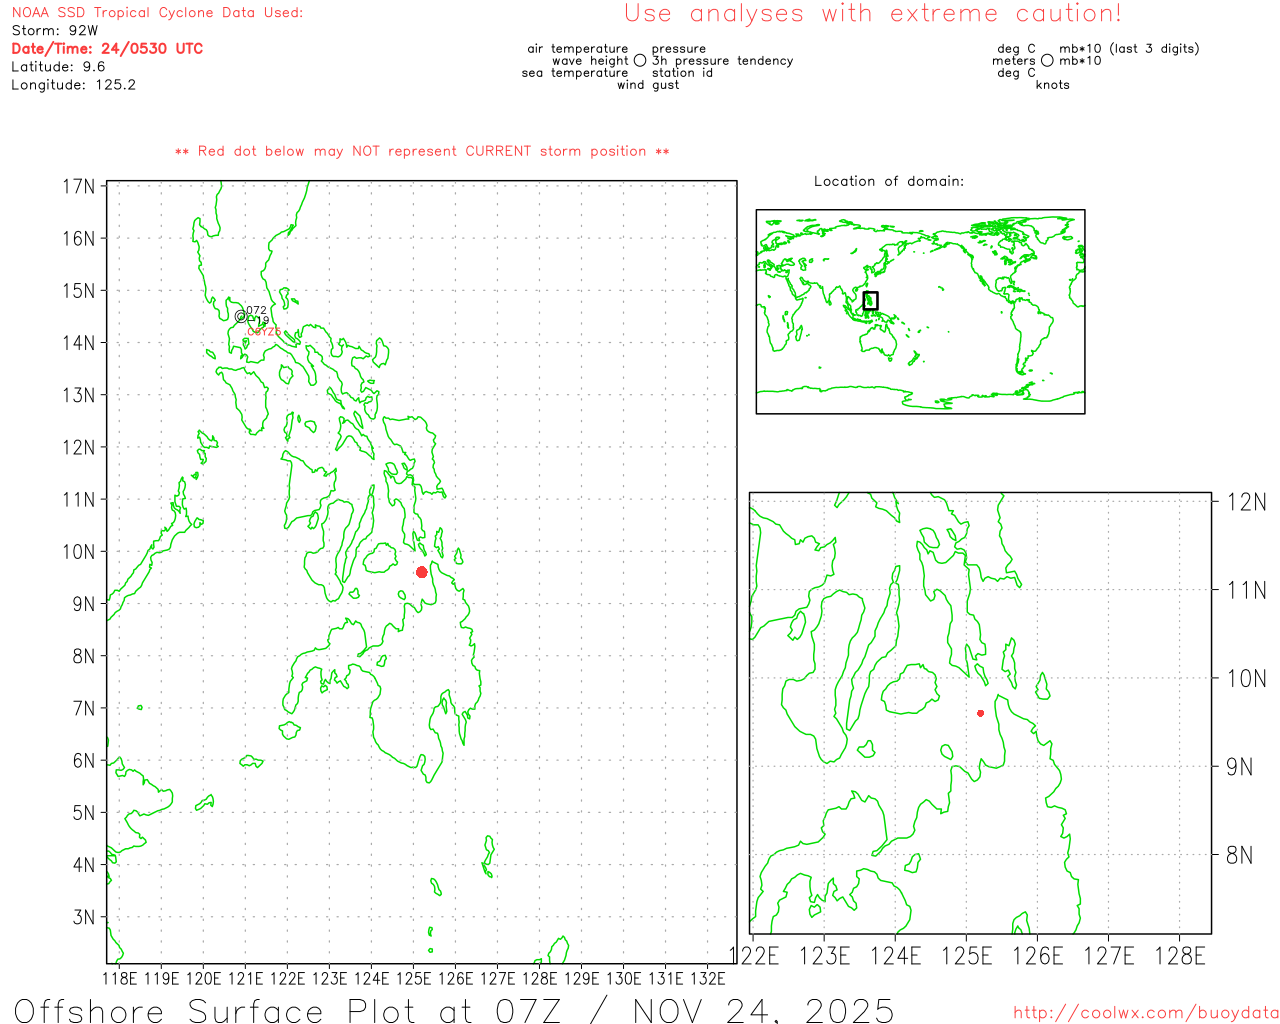This screenshot has width=1280, height=1024.
Task: Click the circular station marker near Manila
Action: (240, 316)
